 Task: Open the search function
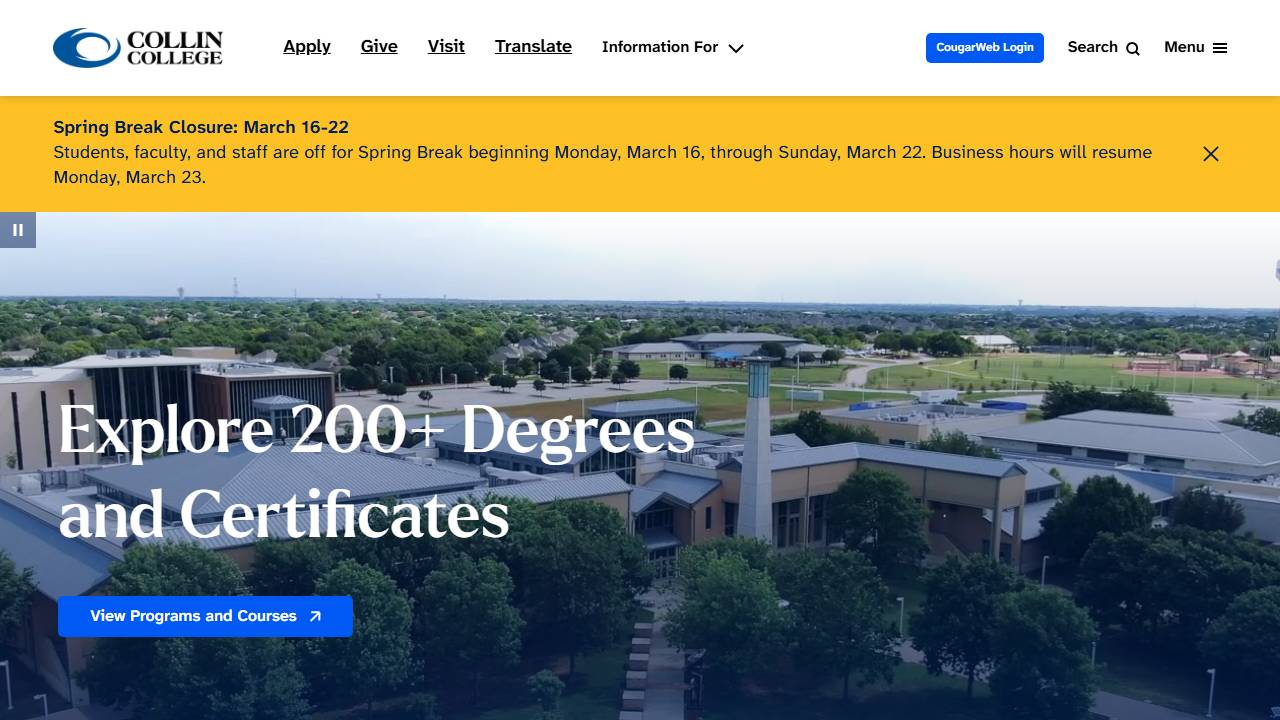point(1093,47)
